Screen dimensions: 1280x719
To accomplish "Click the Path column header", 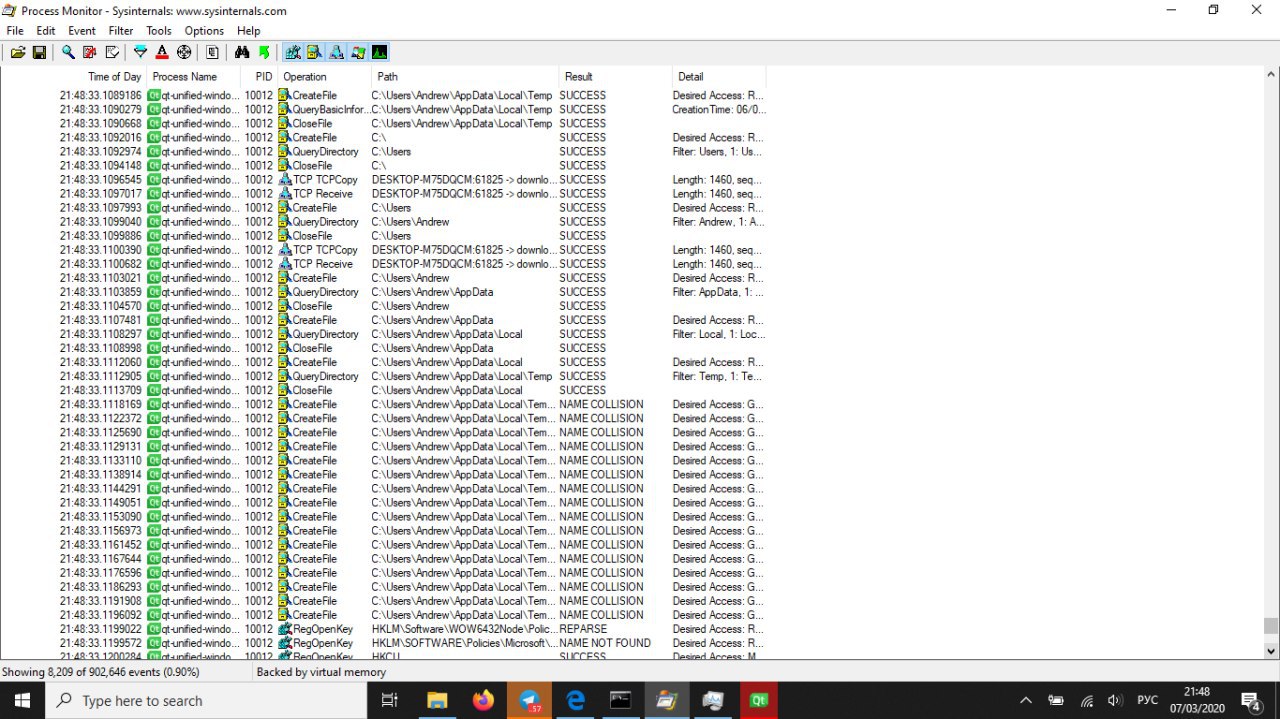I will (465, 76).
